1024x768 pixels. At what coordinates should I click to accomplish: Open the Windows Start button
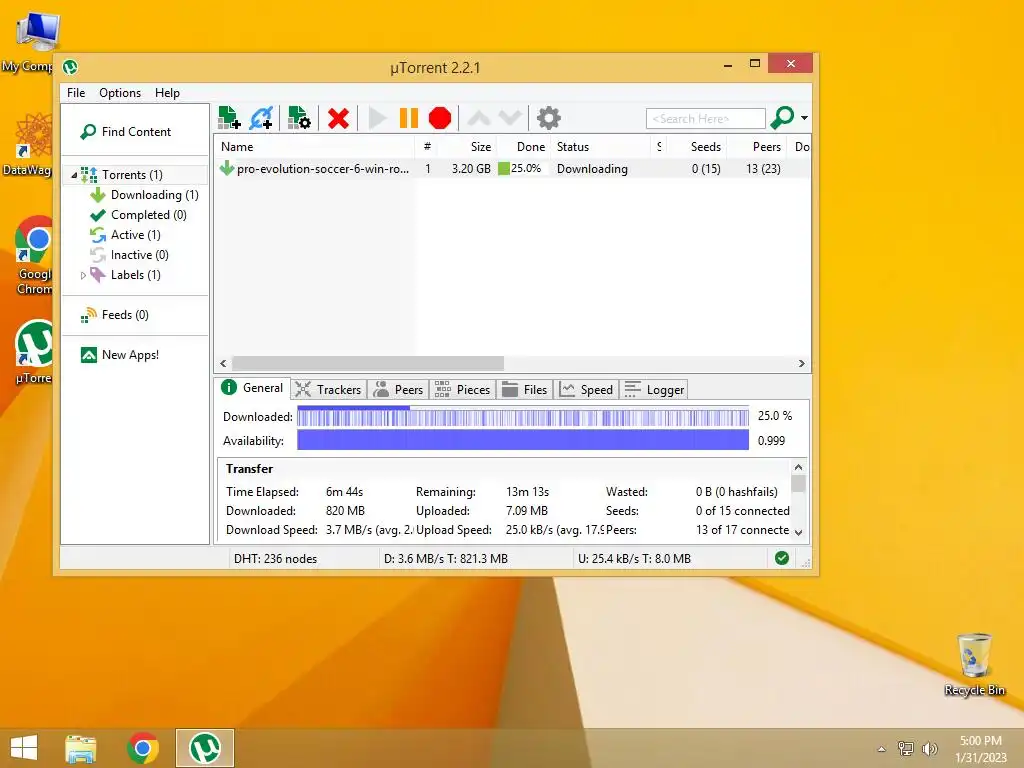point(24,748)
